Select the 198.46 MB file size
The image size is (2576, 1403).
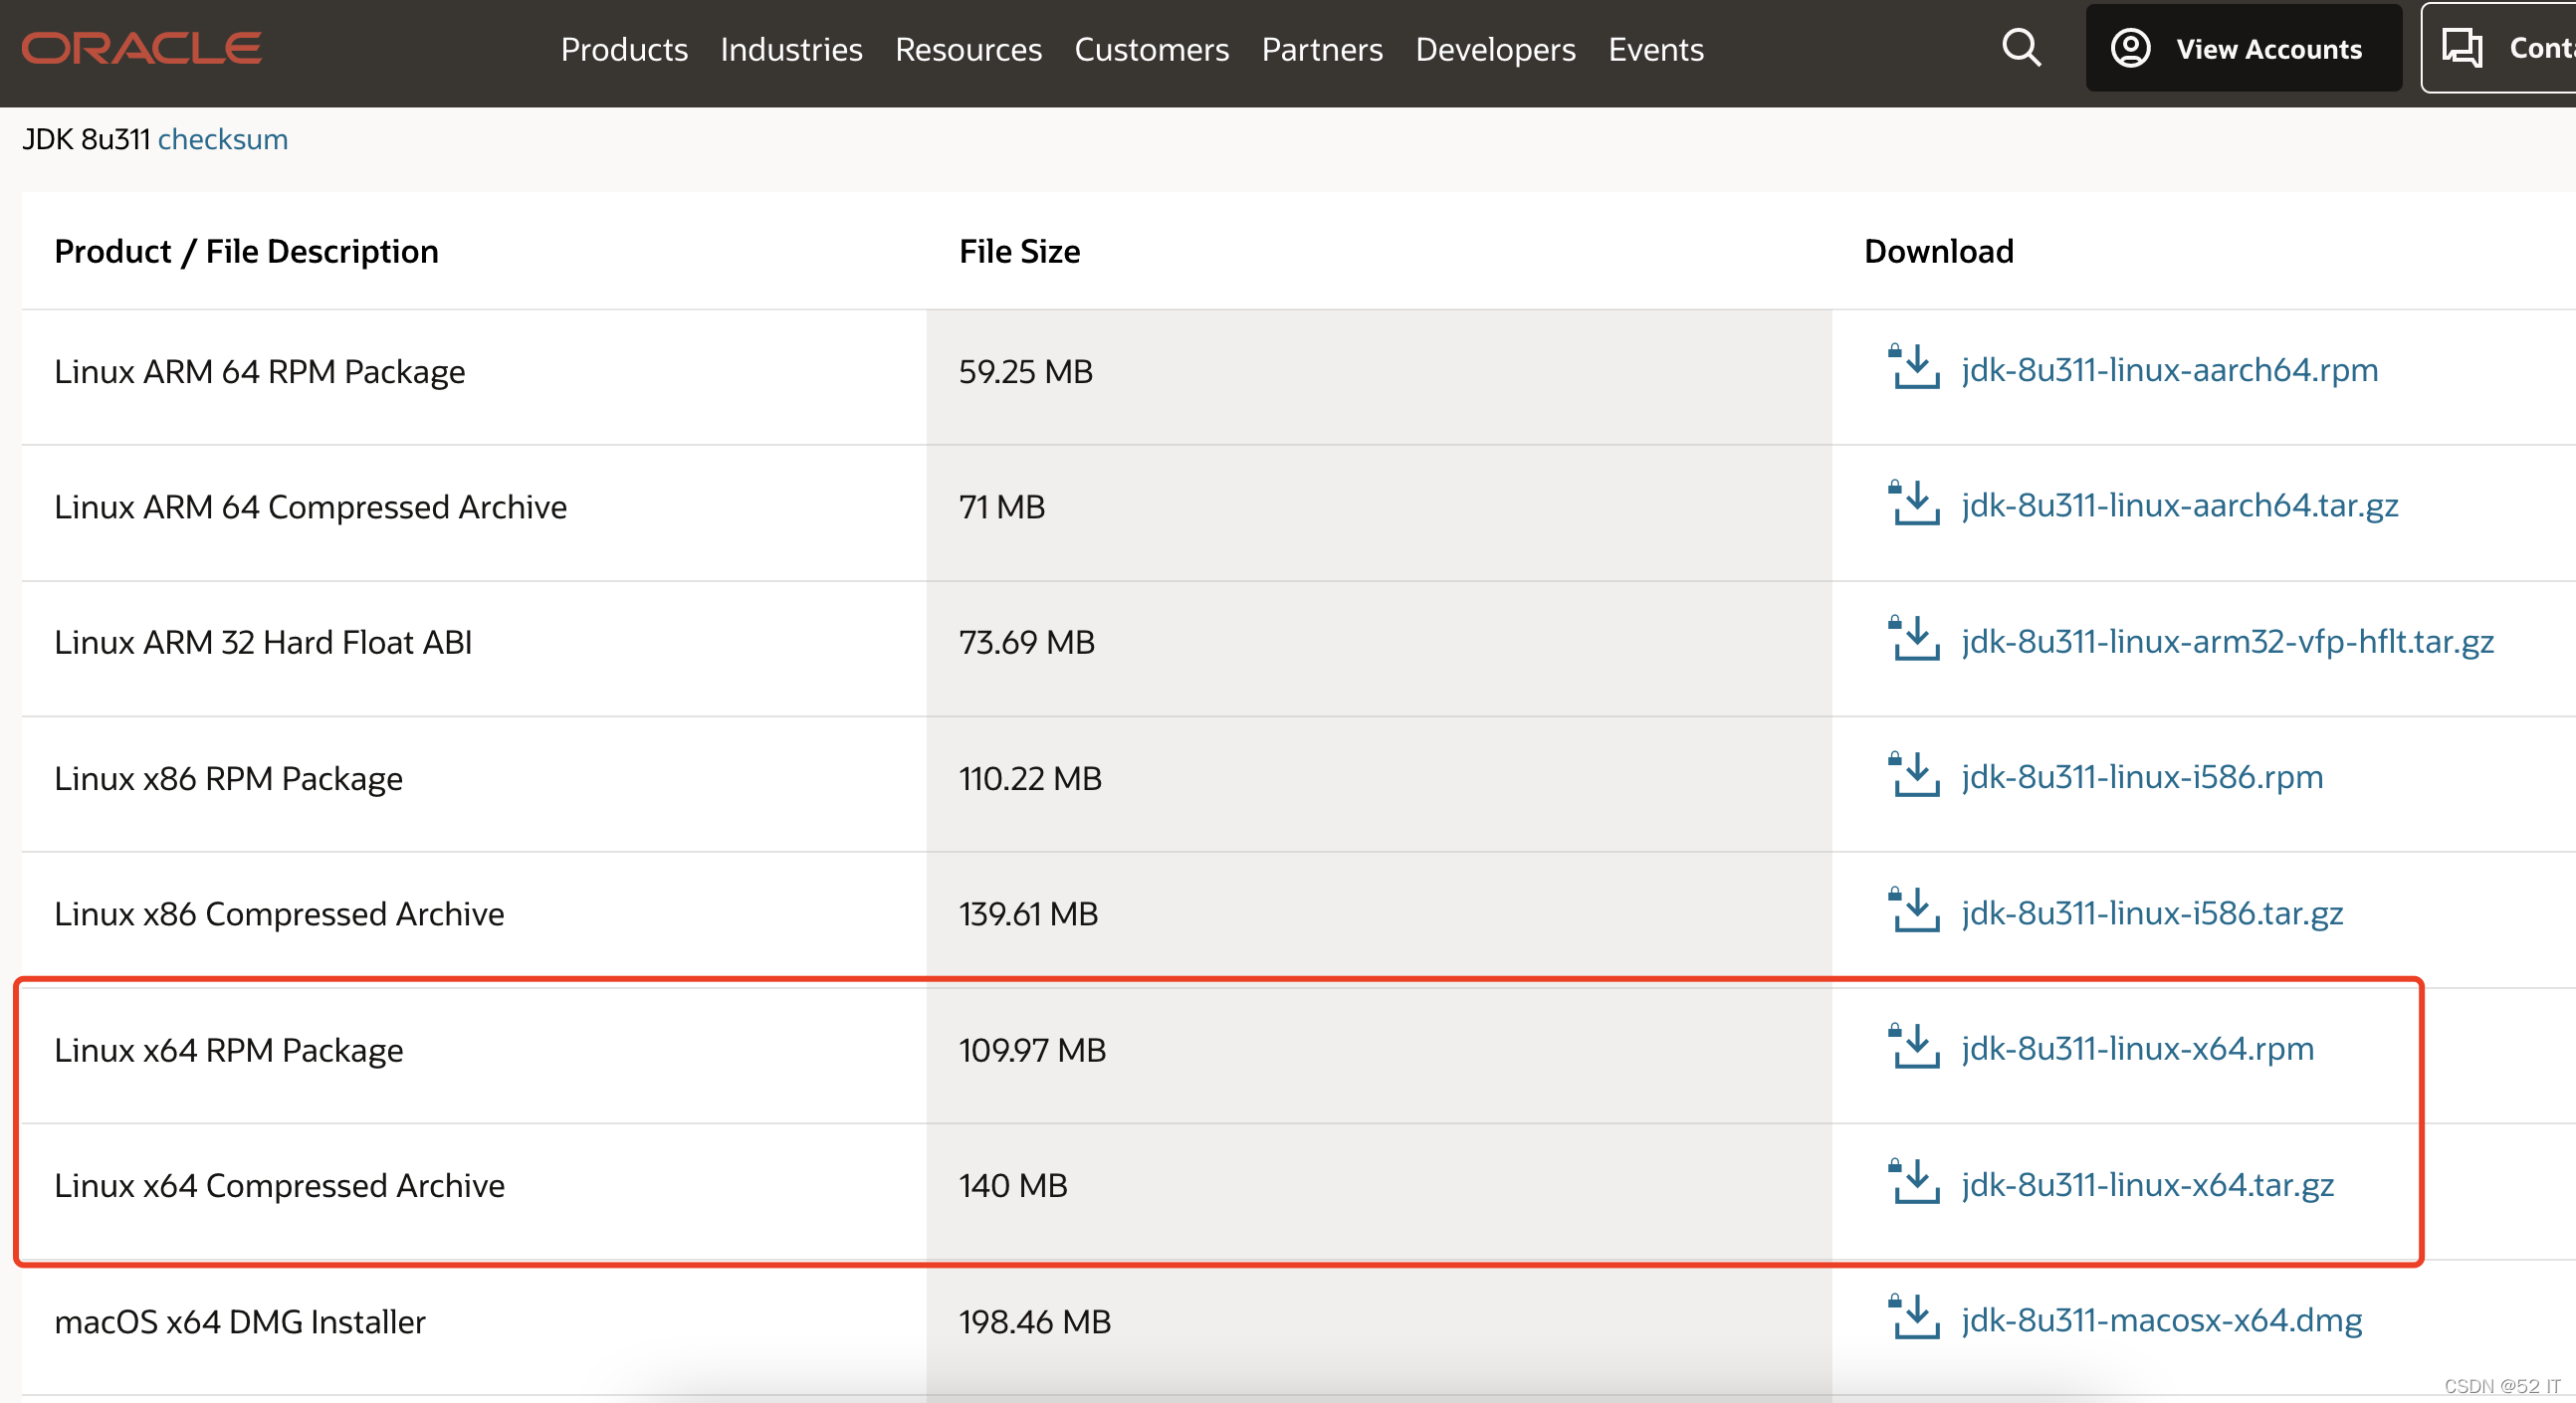1034,1322
